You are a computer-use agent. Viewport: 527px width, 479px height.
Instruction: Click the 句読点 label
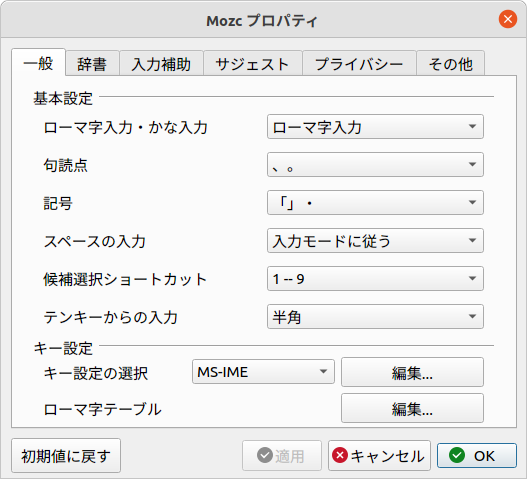pos(66,165)
